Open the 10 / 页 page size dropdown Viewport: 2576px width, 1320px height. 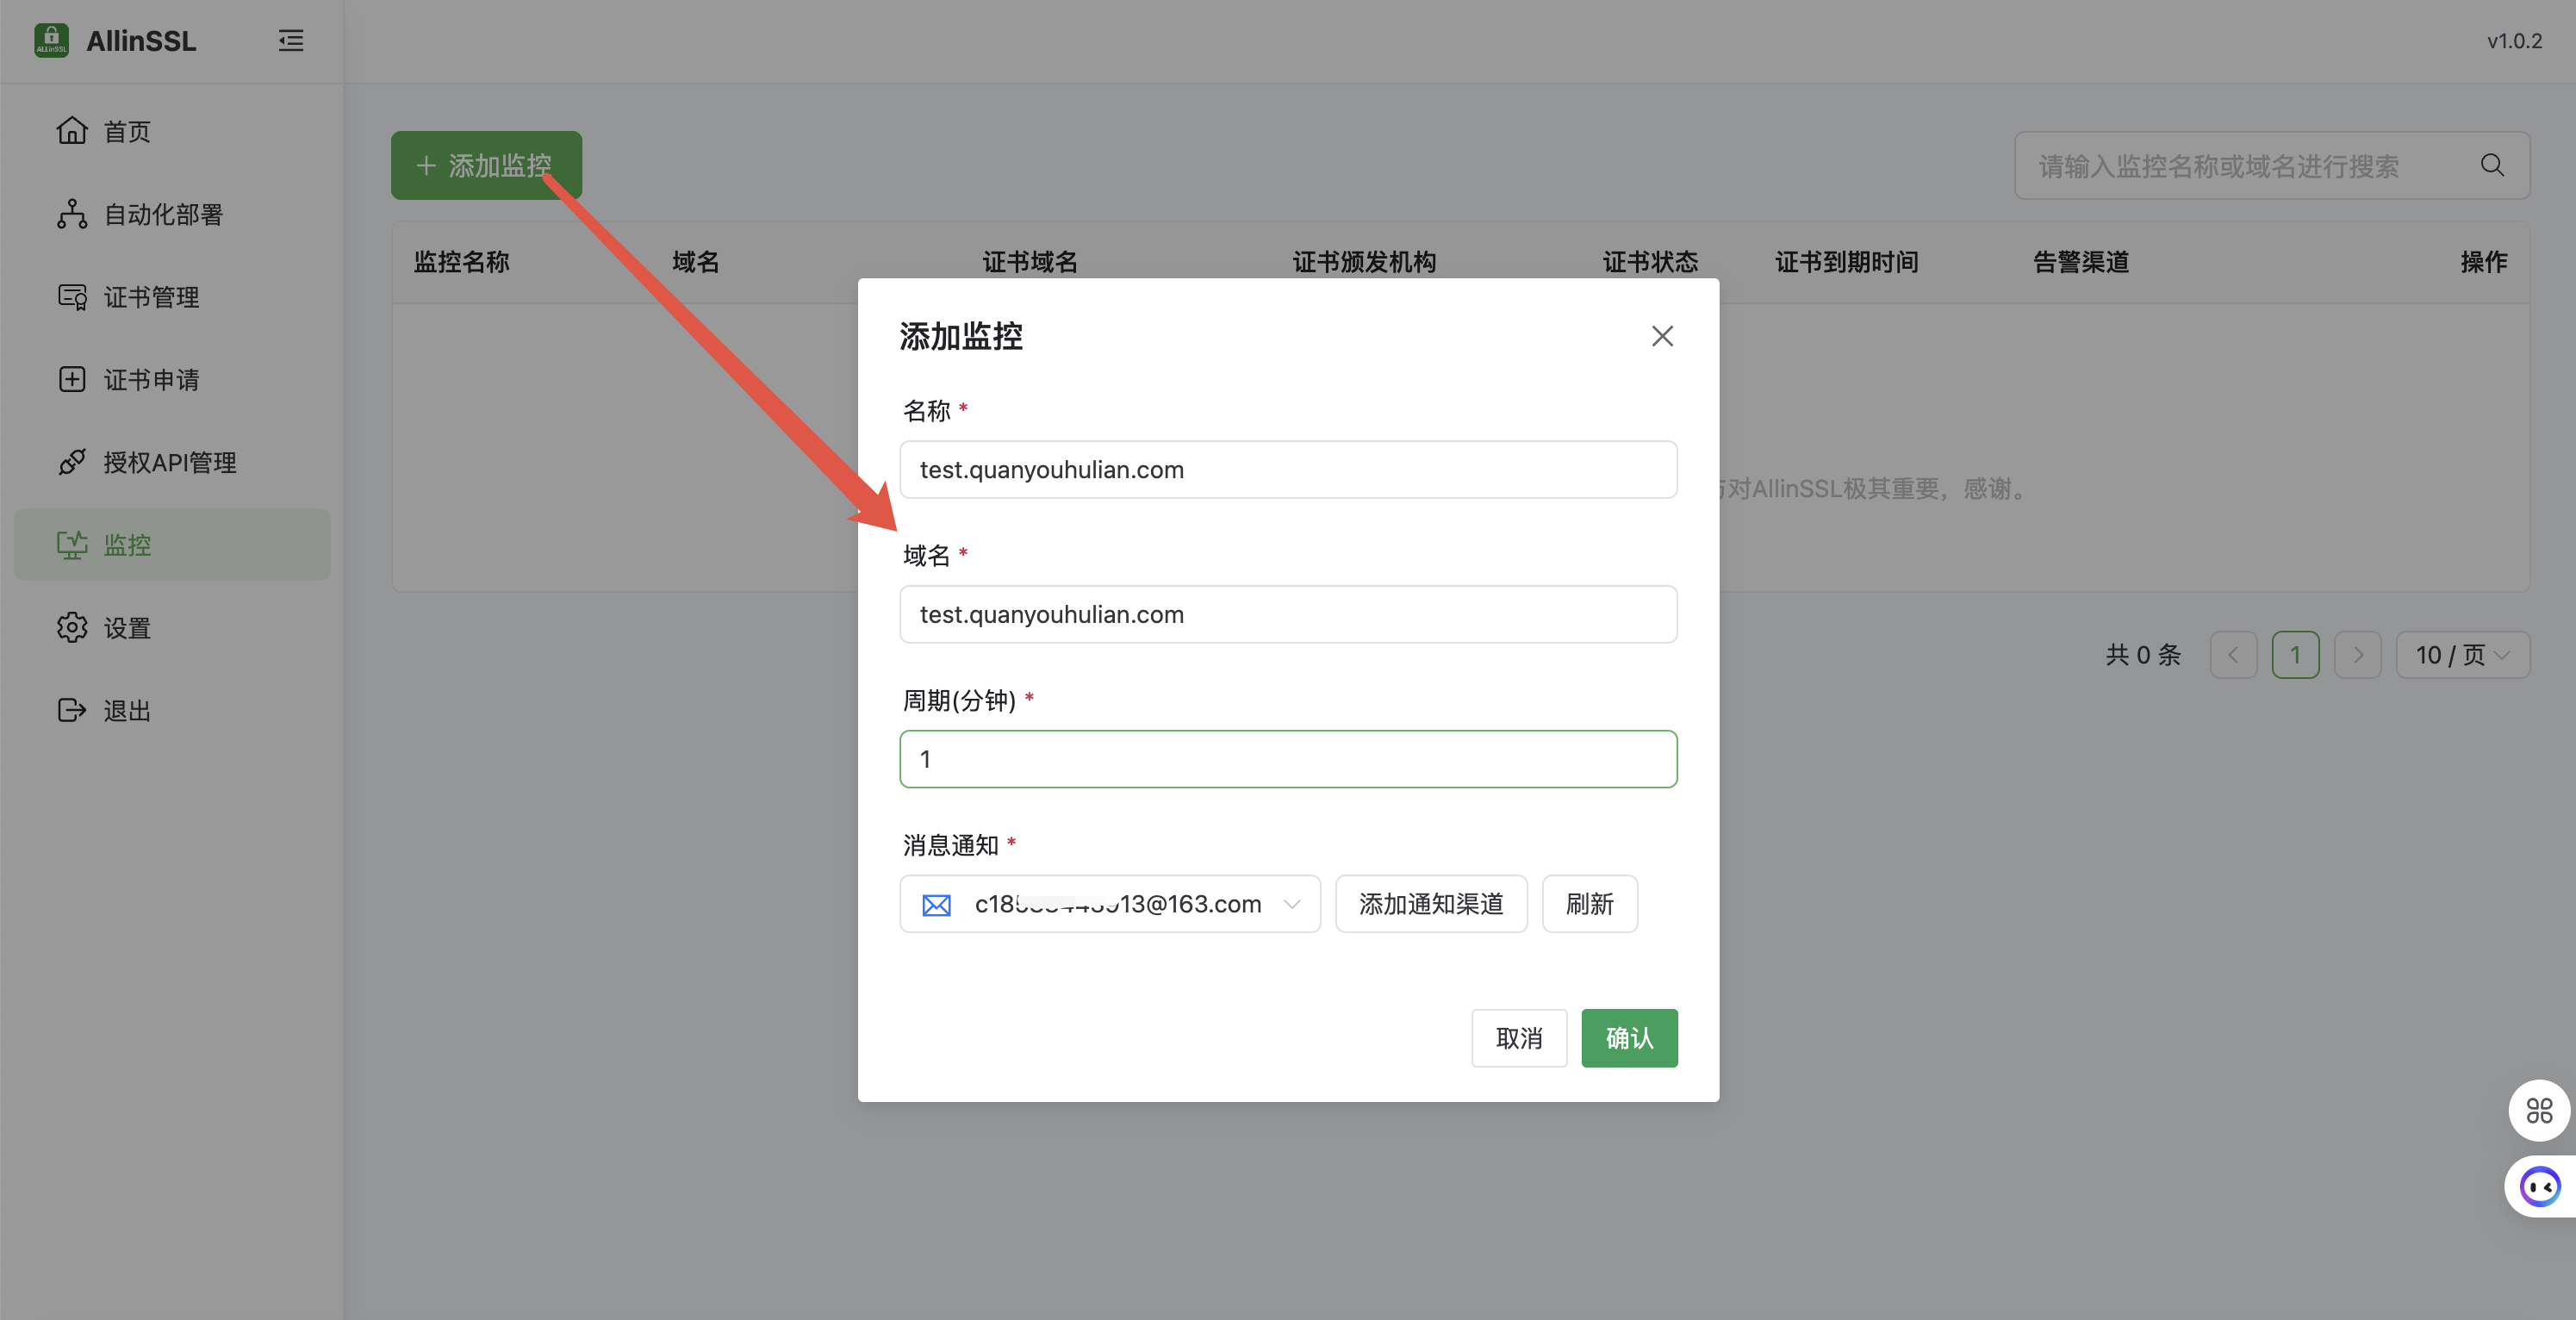[2462, 655]
